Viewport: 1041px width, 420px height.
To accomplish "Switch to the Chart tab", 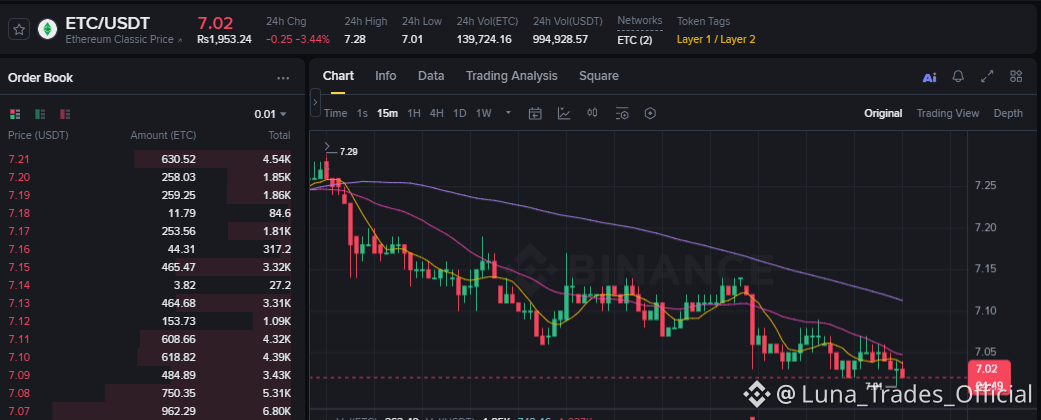I will pyautogui.click(x=338, y=76).
